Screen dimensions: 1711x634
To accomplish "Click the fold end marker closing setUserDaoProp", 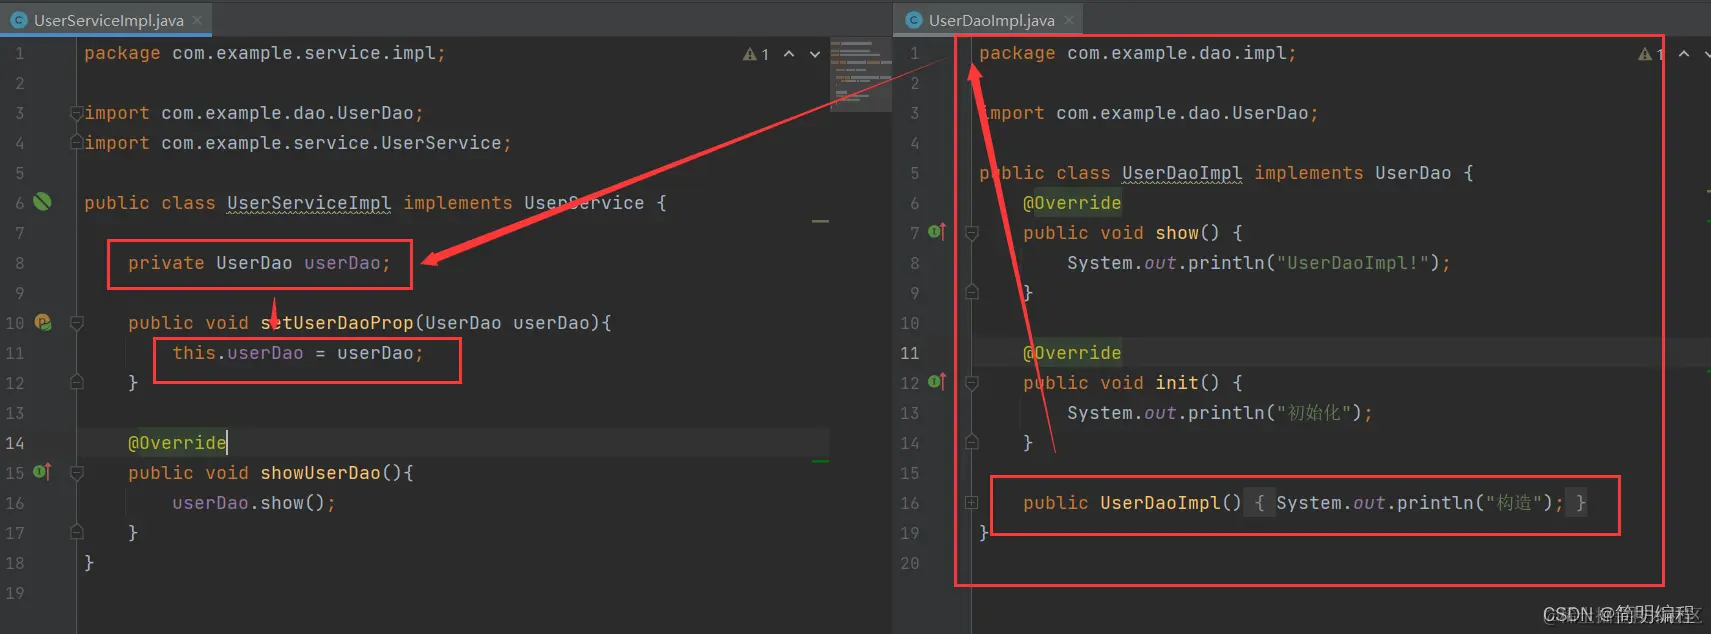I will pyautogui.click(x=76, y=382).
